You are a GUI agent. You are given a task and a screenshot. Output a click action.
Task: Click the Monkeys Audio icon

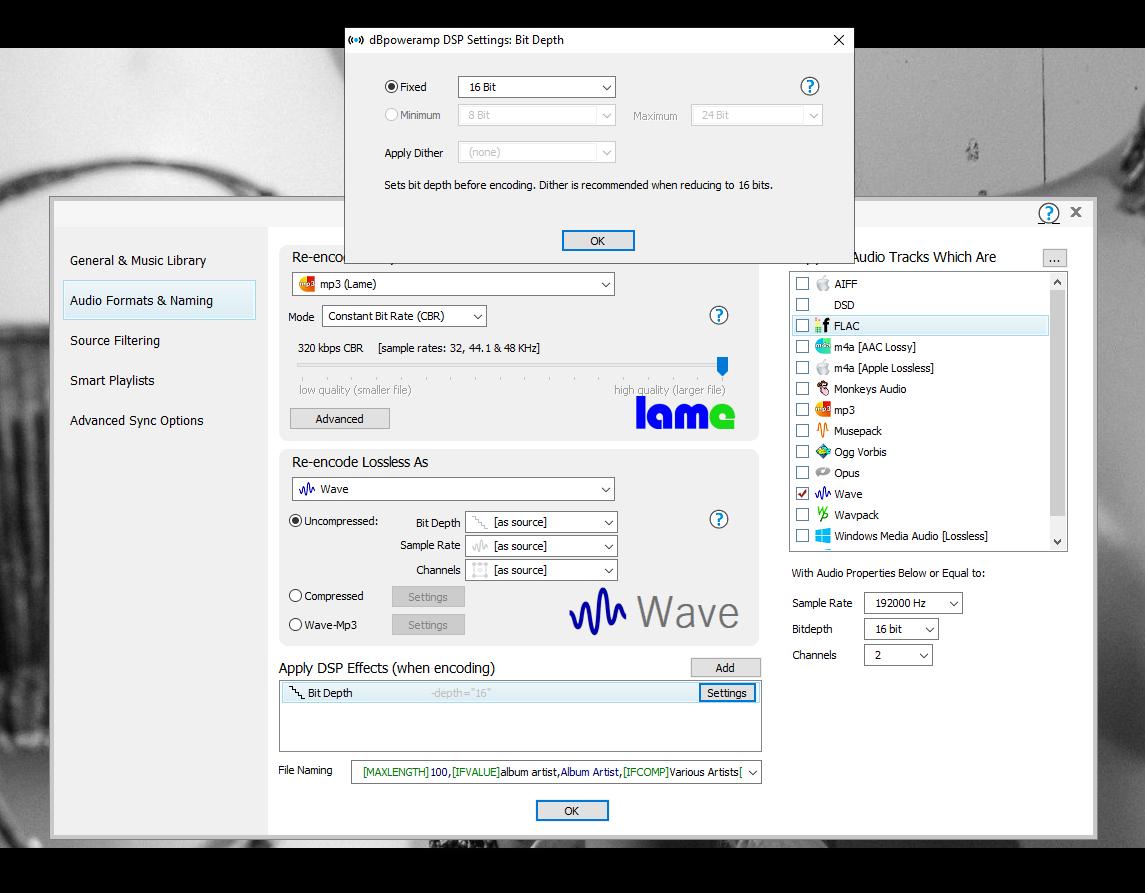822,389
